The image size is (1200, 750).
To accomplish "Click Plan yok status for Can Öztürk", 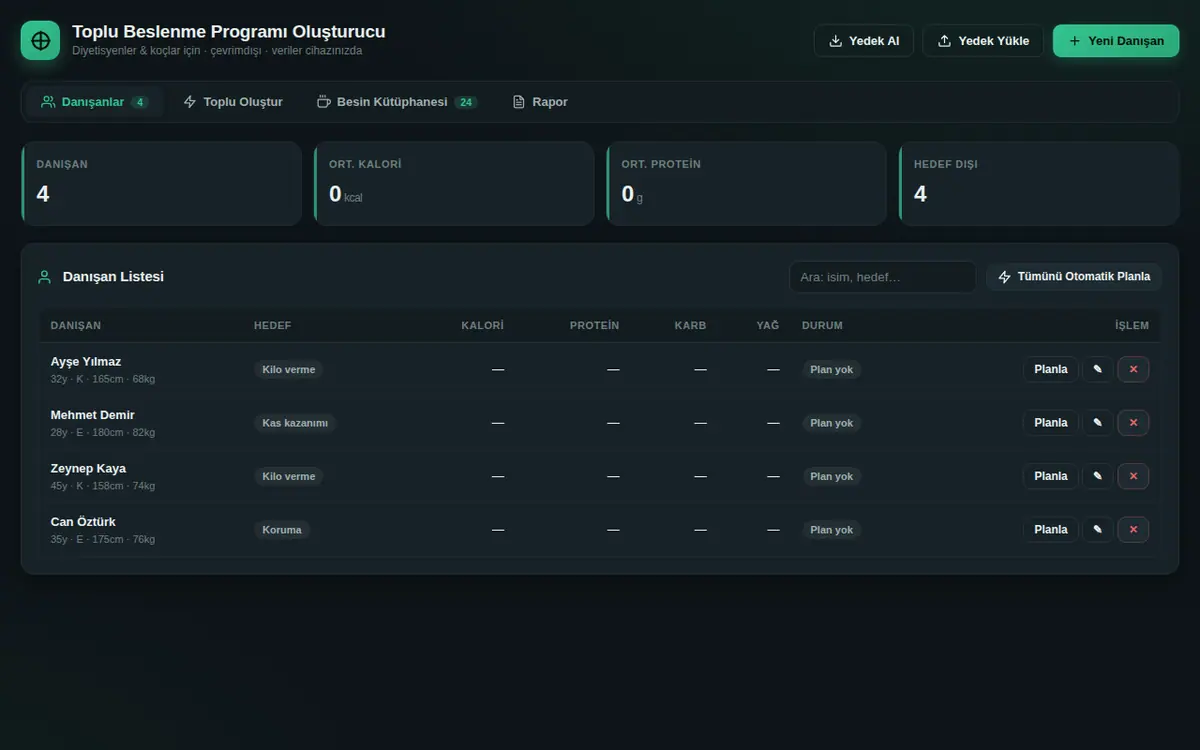I will click(832, 530).
